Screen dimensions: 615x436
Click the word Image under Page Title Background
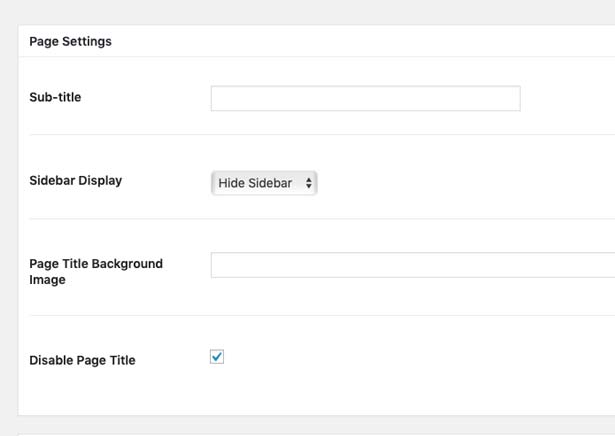(x=47, y=280)
